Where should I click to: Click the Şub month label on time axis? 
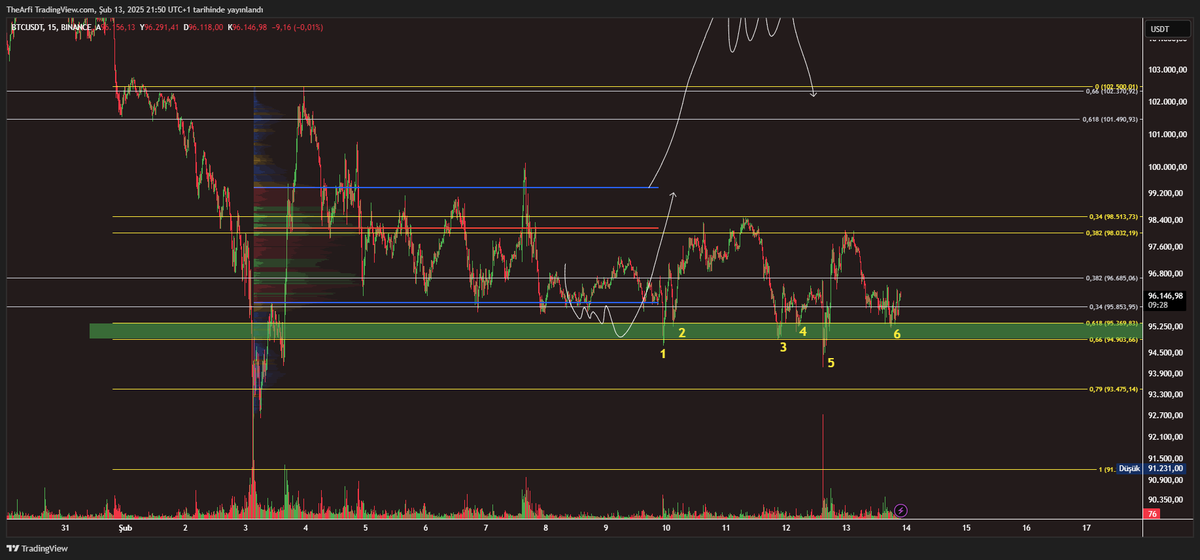[125, 526]
